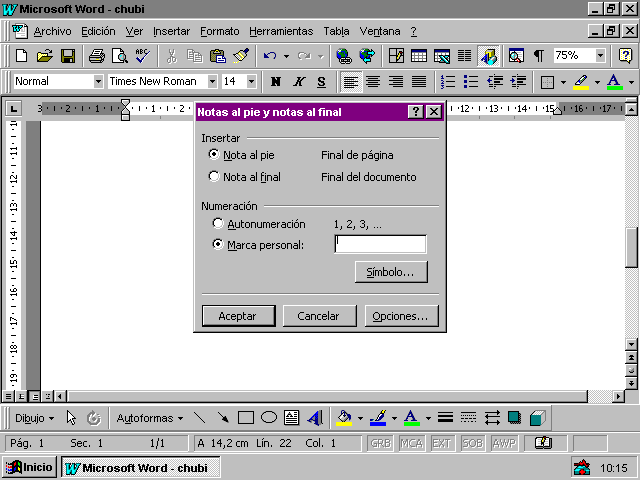Toggle the MCA status bar indicator
This screenshot has width=640, height=480.
411,443
